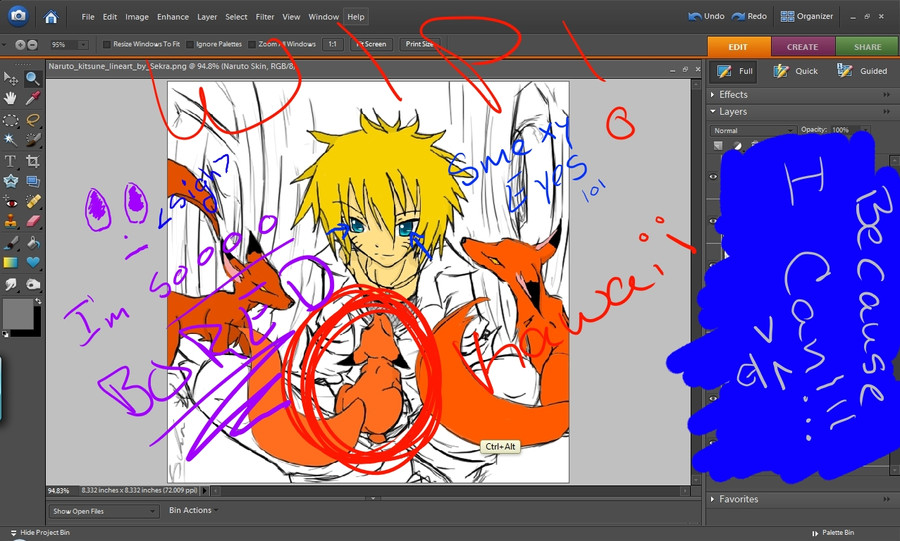
Task: Select the Paint Bucket tool
Action: (x=33, y=243)
